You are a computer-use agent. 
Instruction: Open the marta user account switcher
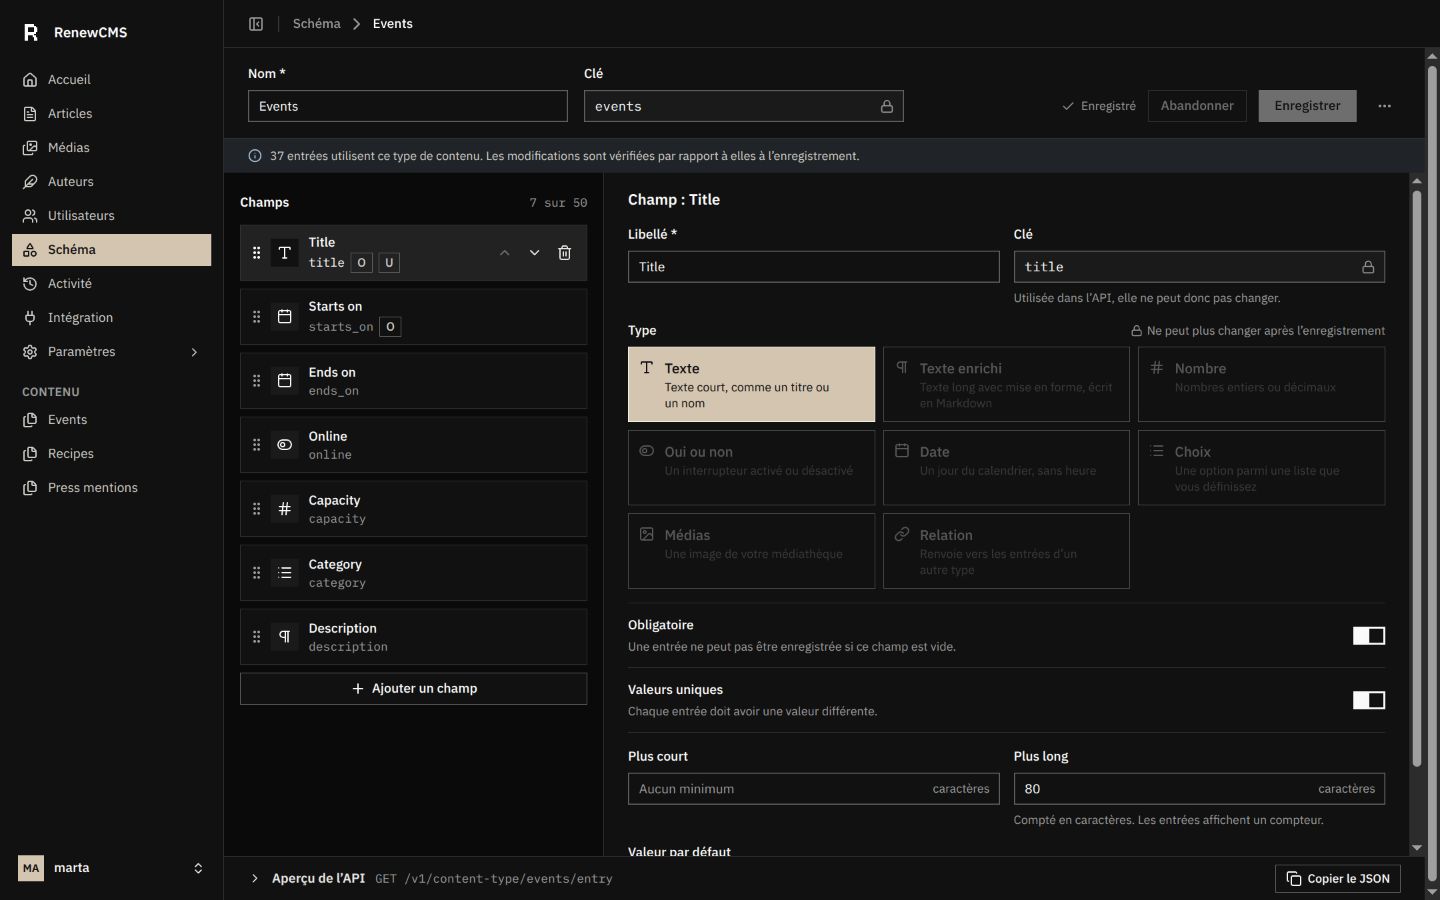coord(112,868)
